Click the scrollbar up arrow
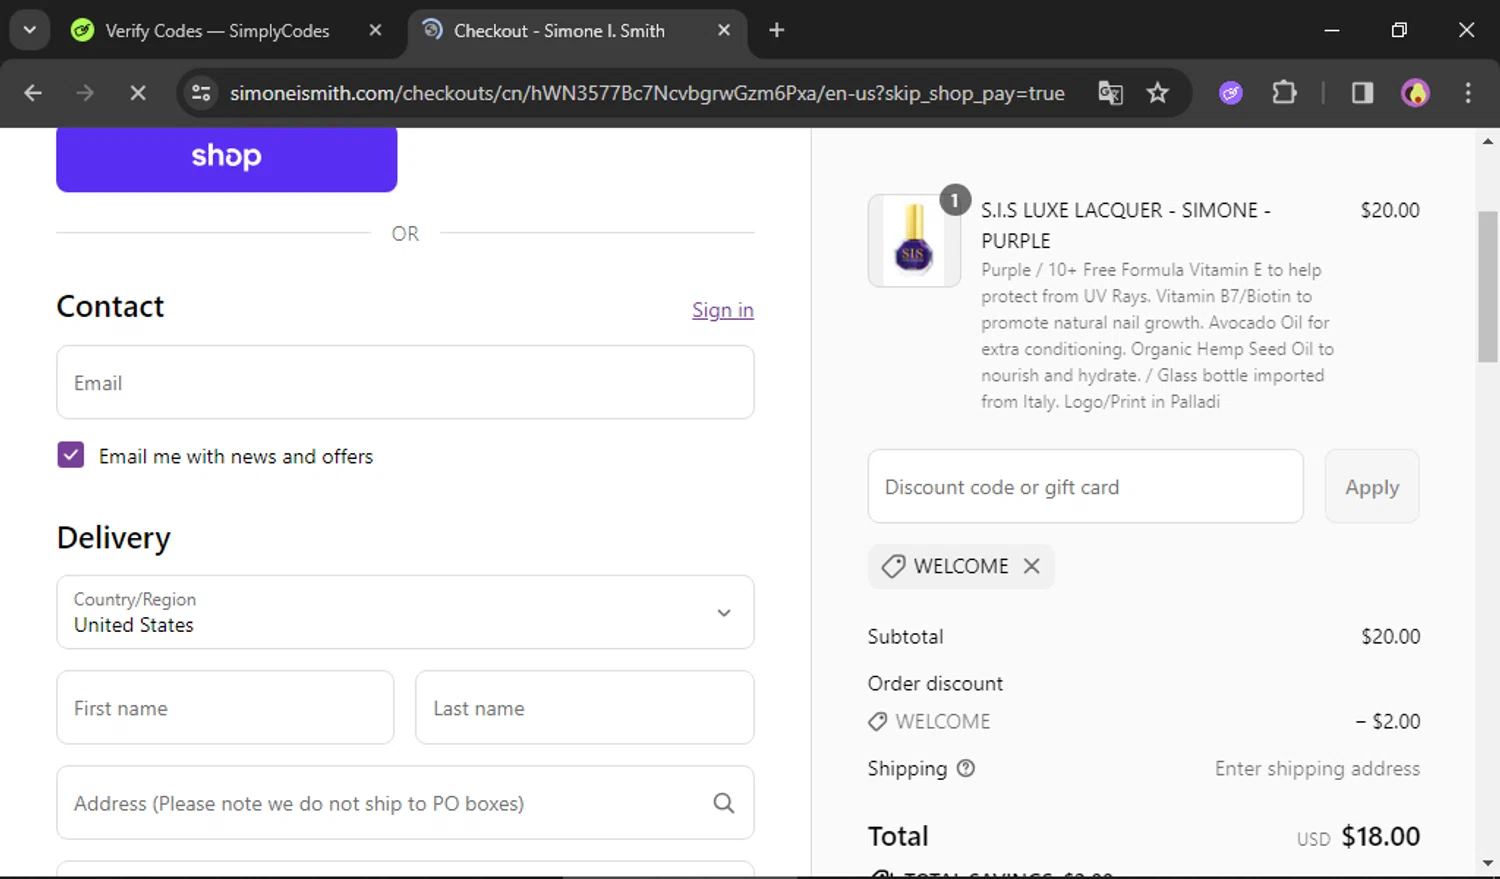The image size is (1500, 879). 1488,141
